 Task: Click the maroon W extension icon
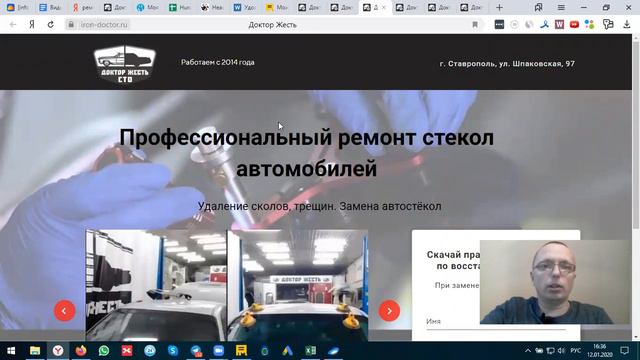(559, 24)
